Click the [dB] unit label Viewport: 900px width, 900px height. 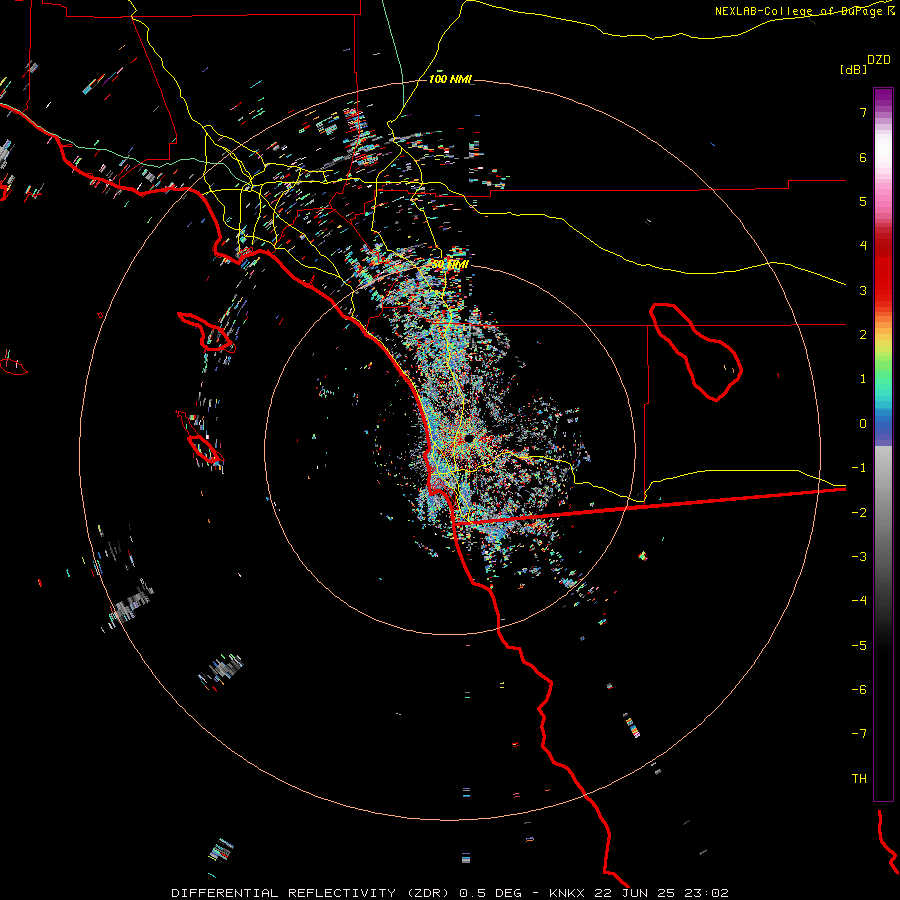(x=854, y=69)
